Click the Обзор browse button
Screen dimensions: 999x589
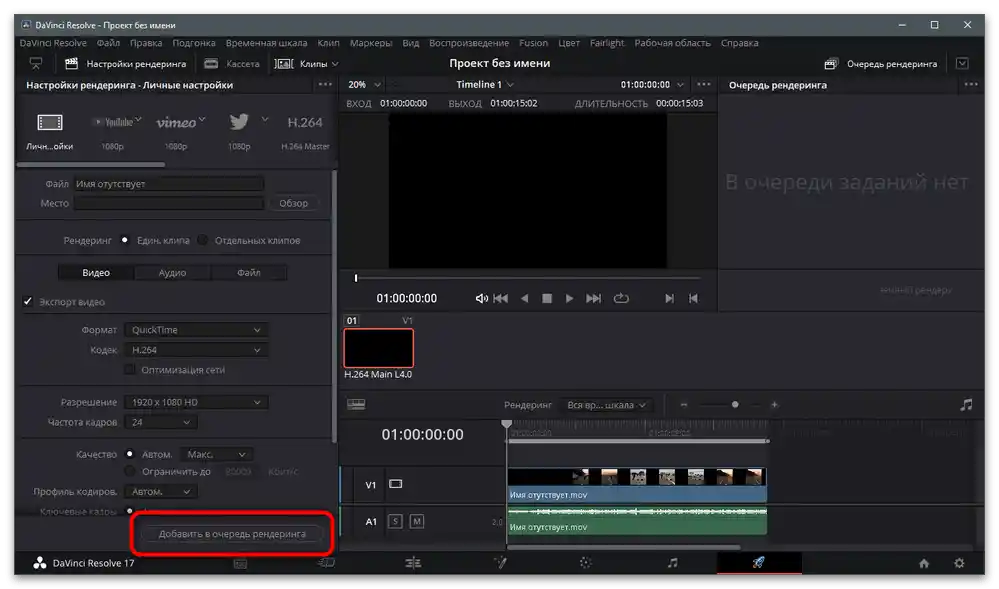coord(293,203)
